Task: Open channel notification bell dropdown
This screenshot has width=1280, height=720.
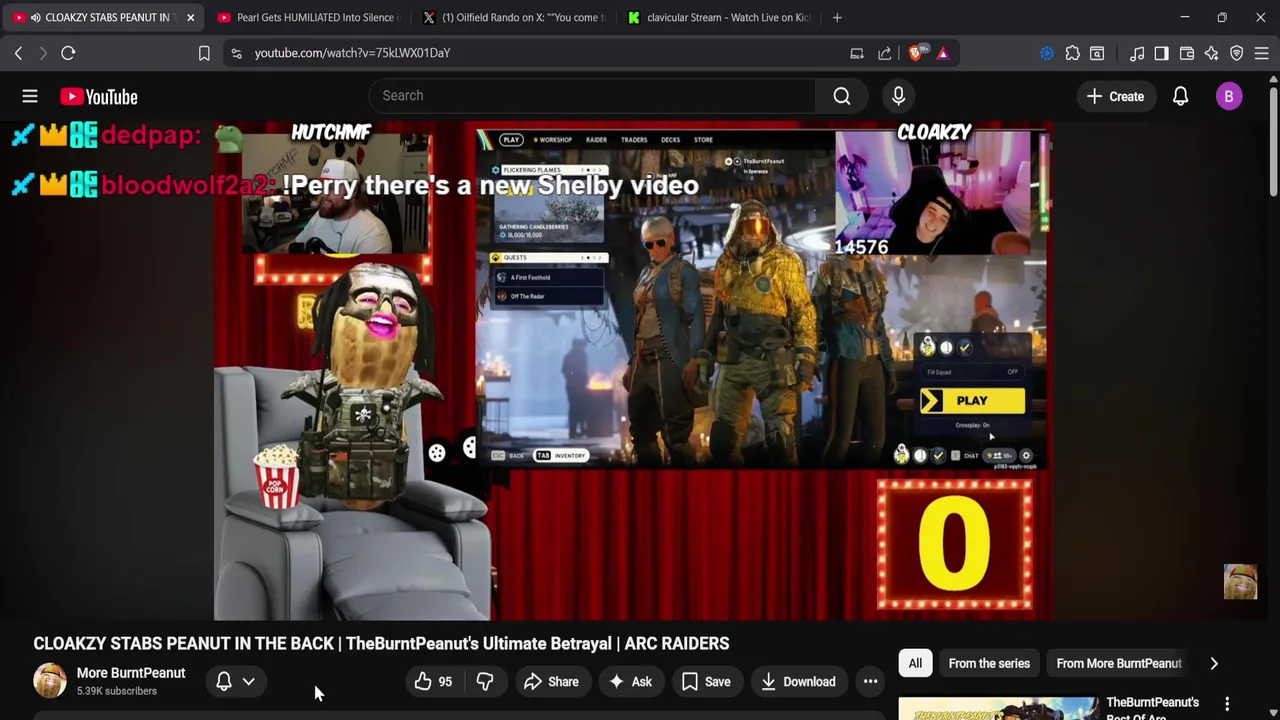Action: (x=236, y=682)
